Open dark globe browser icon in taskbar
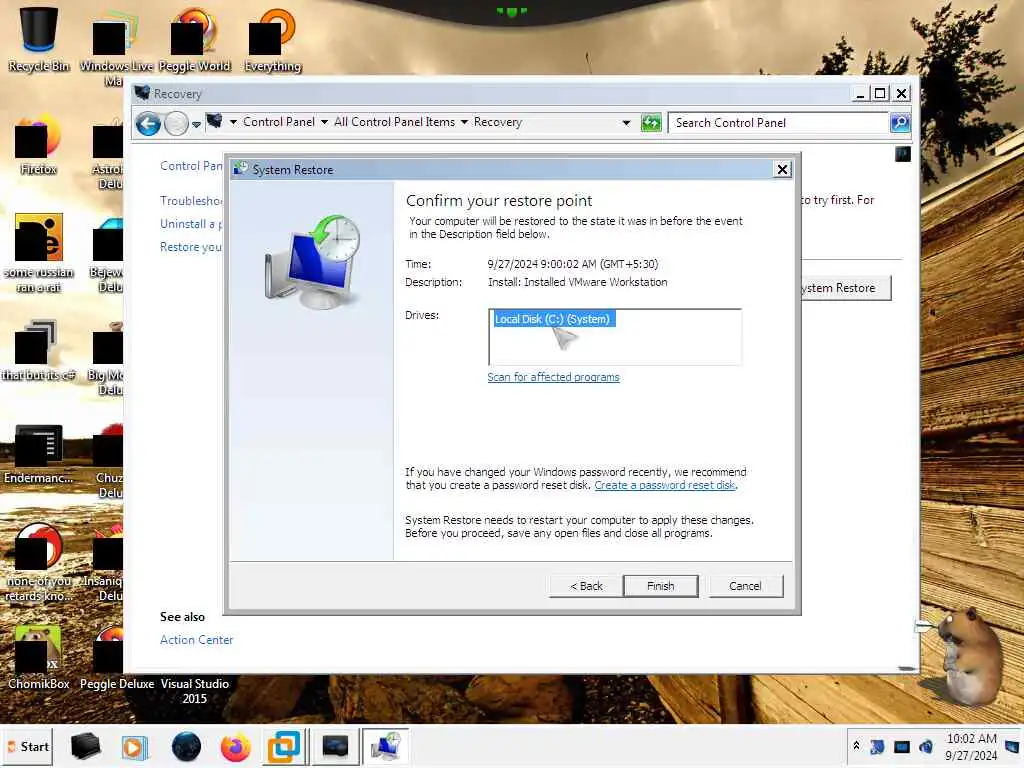This screenshot has width=1024, height=768. tap(186, 746)
